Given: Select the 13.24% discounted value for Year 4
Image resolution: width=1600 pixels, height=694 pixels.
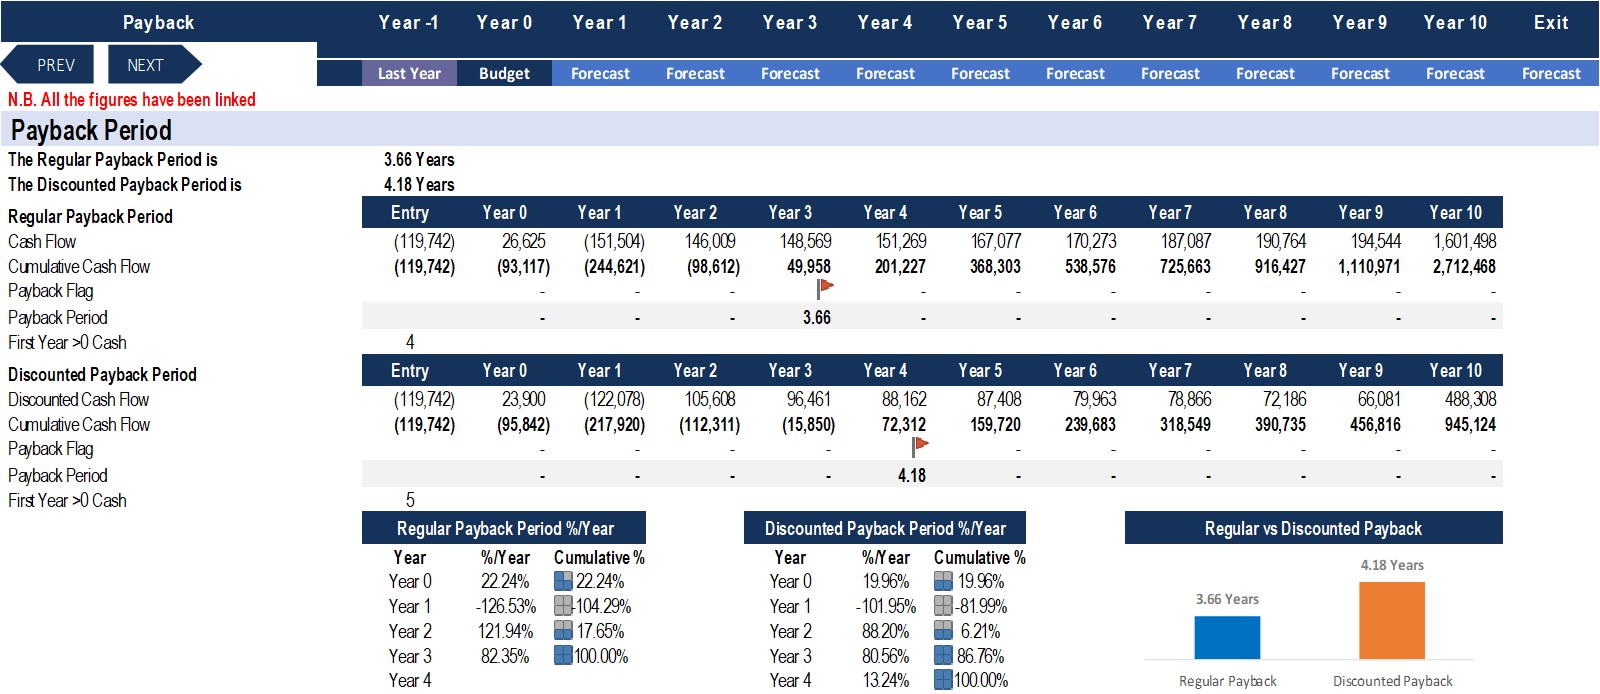Looking at the screenshot, I should tap(885, 680).
